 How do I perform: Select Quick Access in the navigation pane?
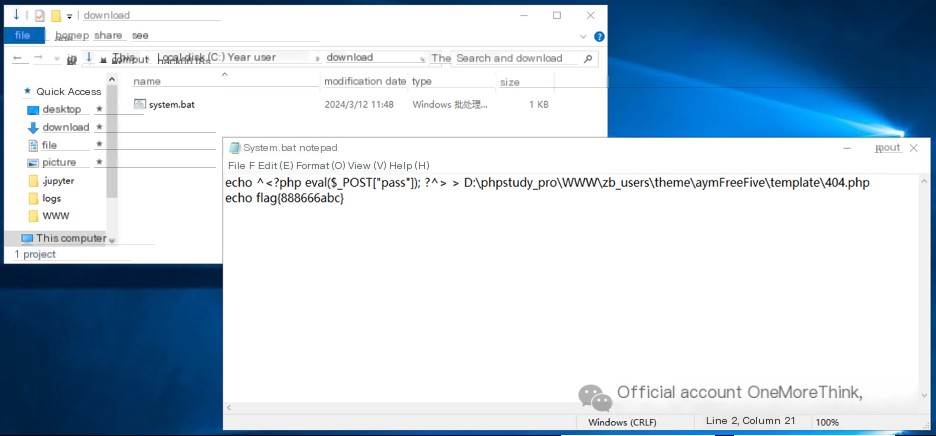[x=69, y=91]
